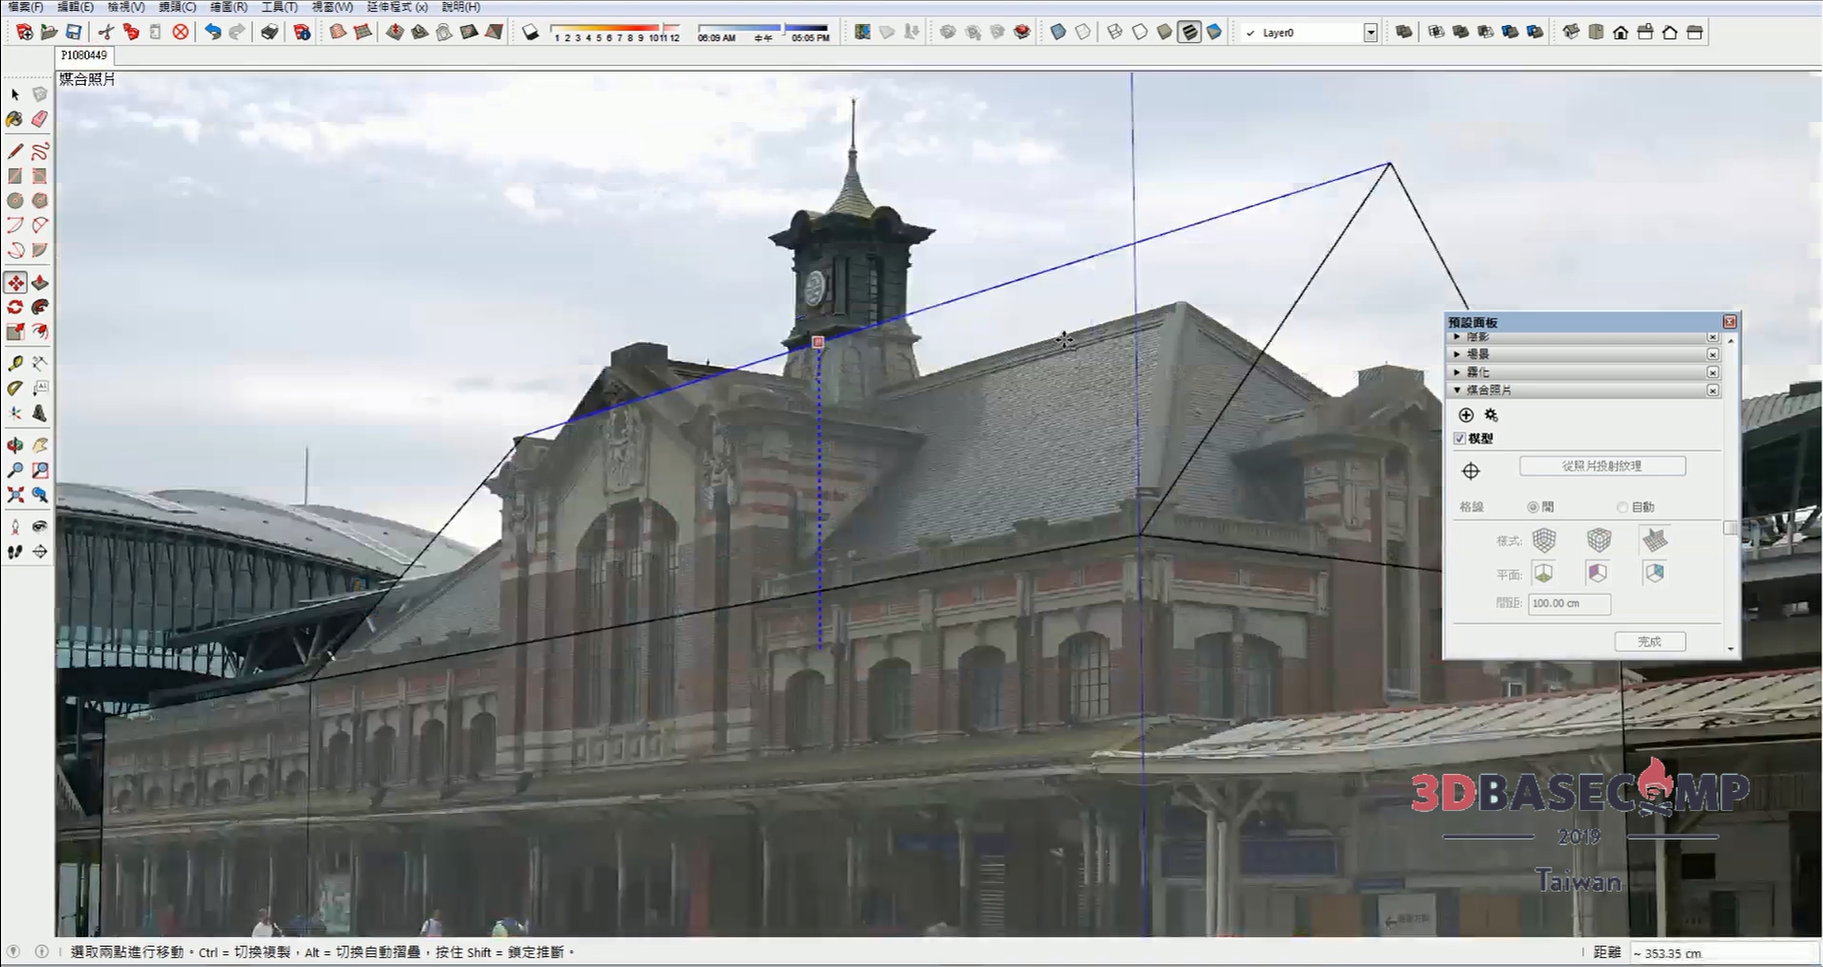This screenshot has width=1823, height=967.
Task: Open the Layer0 layer dropdown
Action: point(1370,33)
